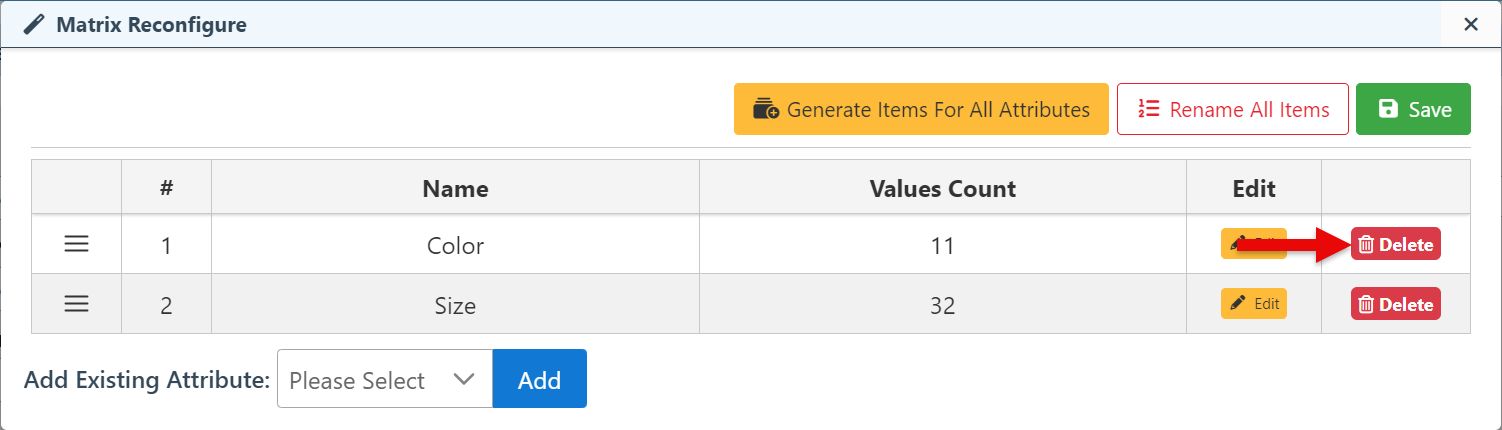Close the Matrix Reconfigure dialog
The image size is (1502, 430).
coord(1471,24)
